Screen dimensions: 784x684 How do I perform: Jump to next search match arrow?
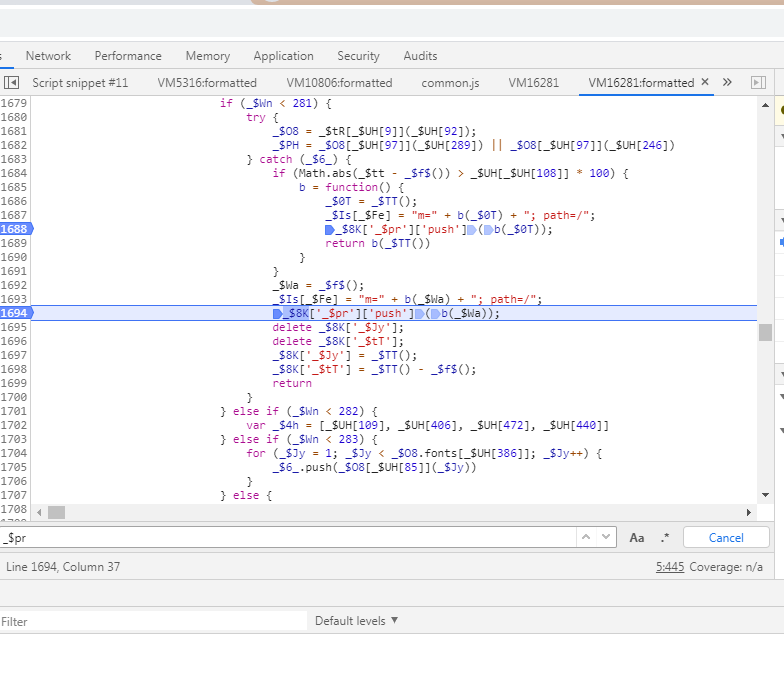[604, 537]
